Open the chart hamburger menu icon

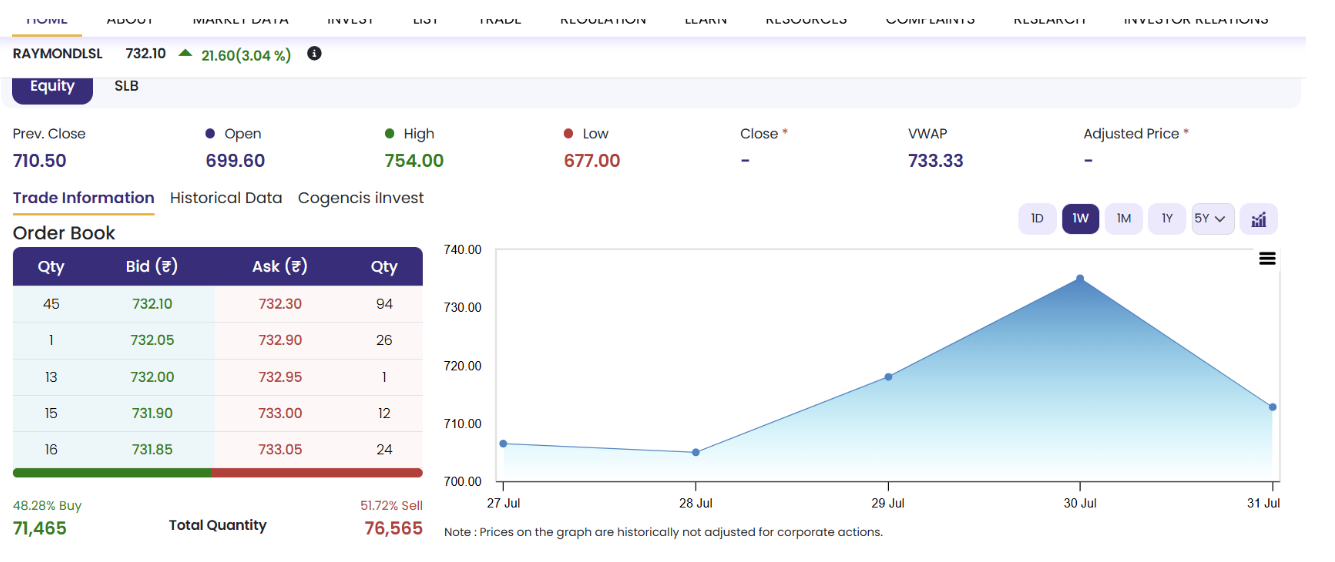point(1267,258)
